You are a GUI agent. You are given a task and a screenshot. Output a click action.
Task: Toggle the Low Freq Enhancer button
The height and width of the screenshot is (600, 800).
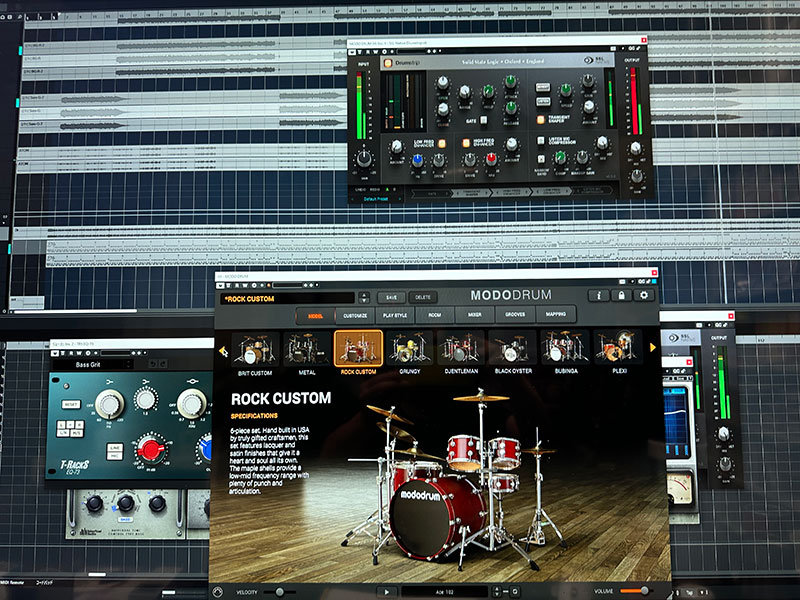[x=442, y=143]
